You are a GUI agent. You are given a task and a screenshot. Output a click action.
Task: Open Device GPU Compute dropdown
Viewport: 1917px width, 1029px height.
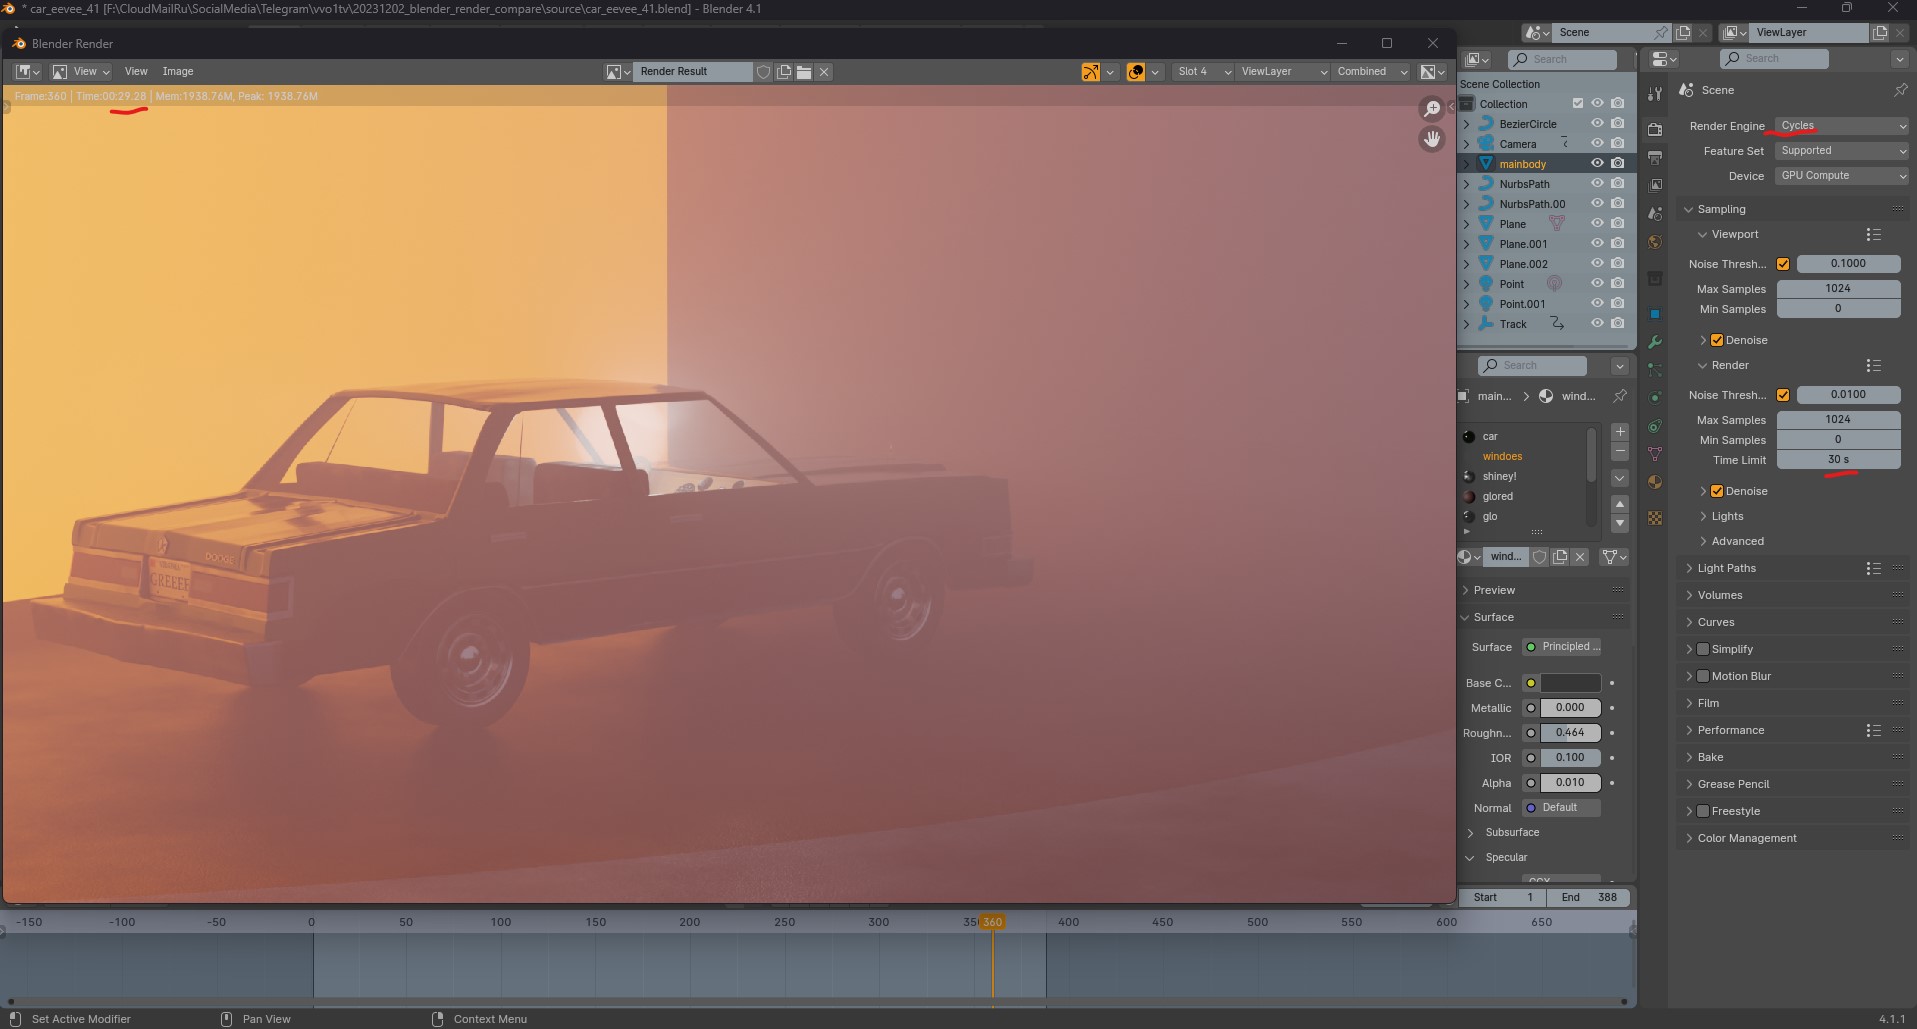pyautogui.click(x=1842, y=176)
